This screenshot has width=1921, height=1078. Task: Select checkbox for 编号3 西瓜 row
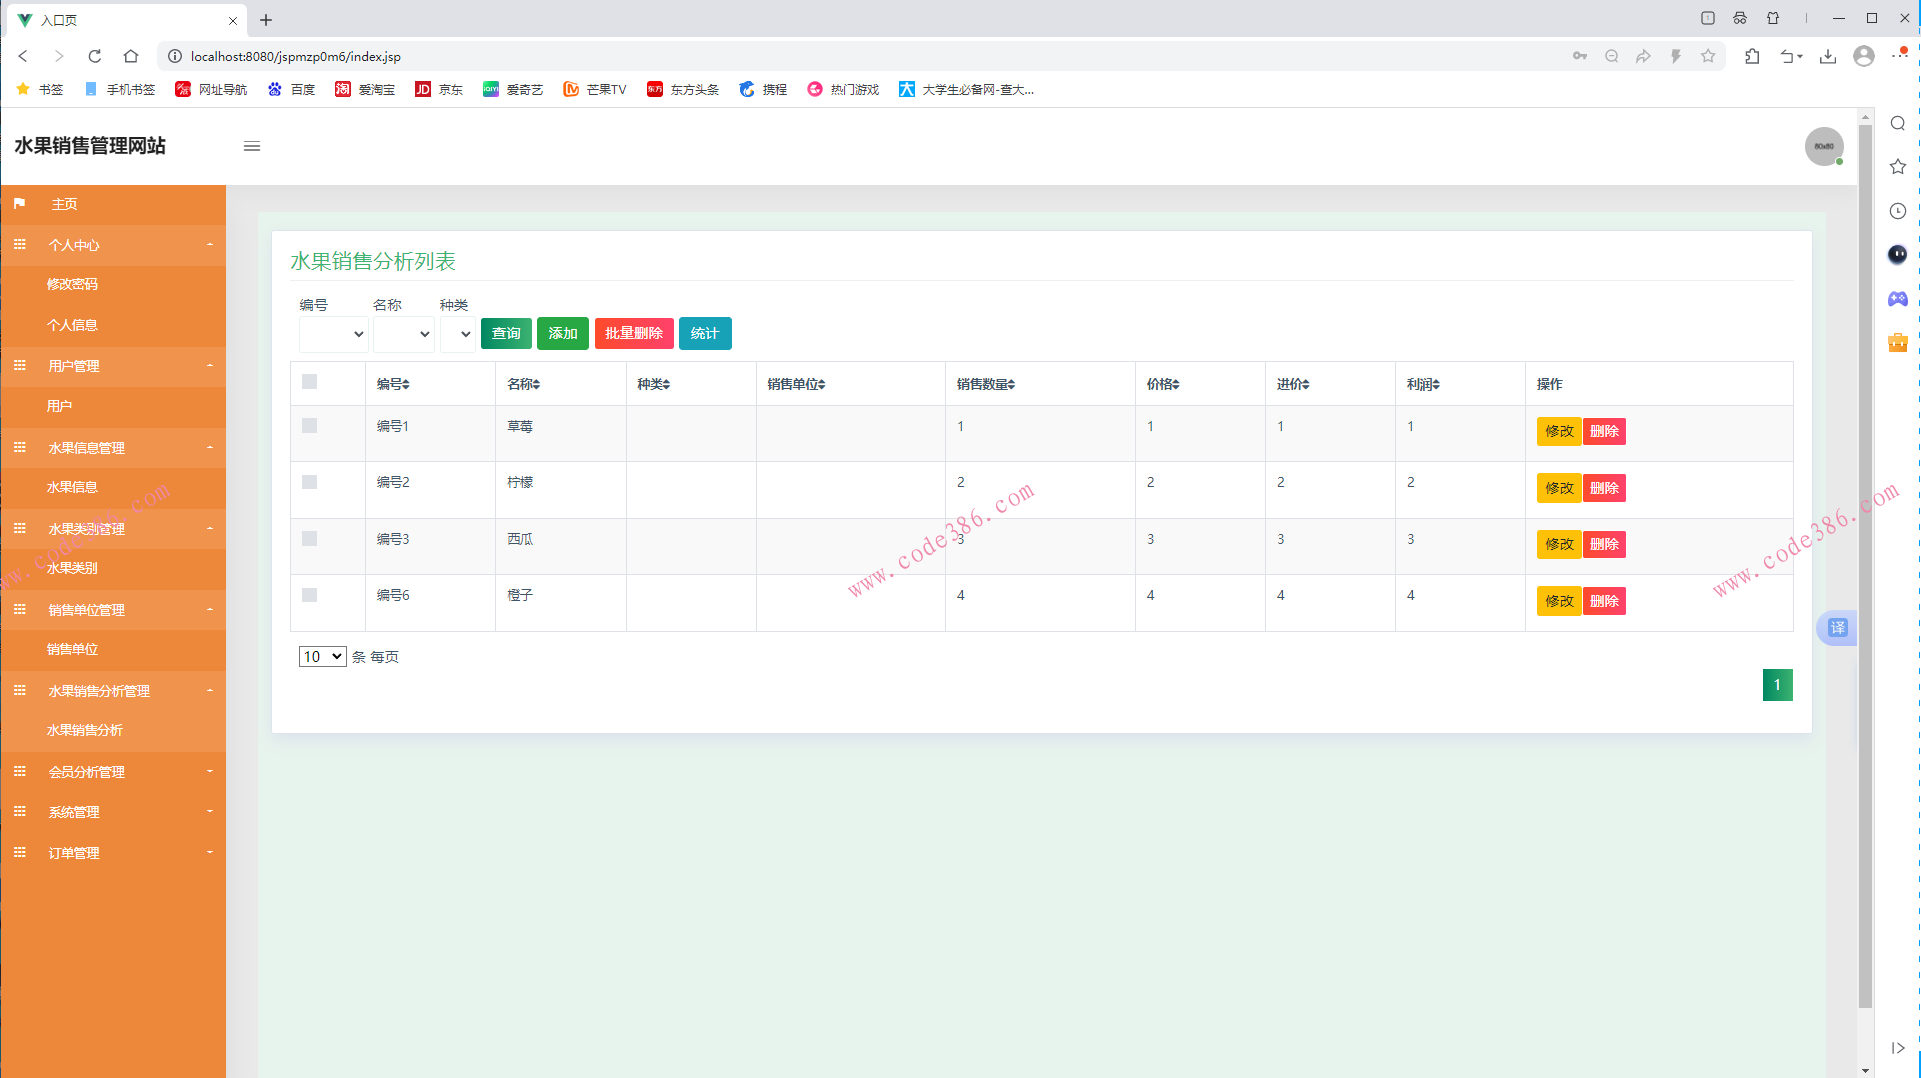pyautogui.click(x=310, y=539)
